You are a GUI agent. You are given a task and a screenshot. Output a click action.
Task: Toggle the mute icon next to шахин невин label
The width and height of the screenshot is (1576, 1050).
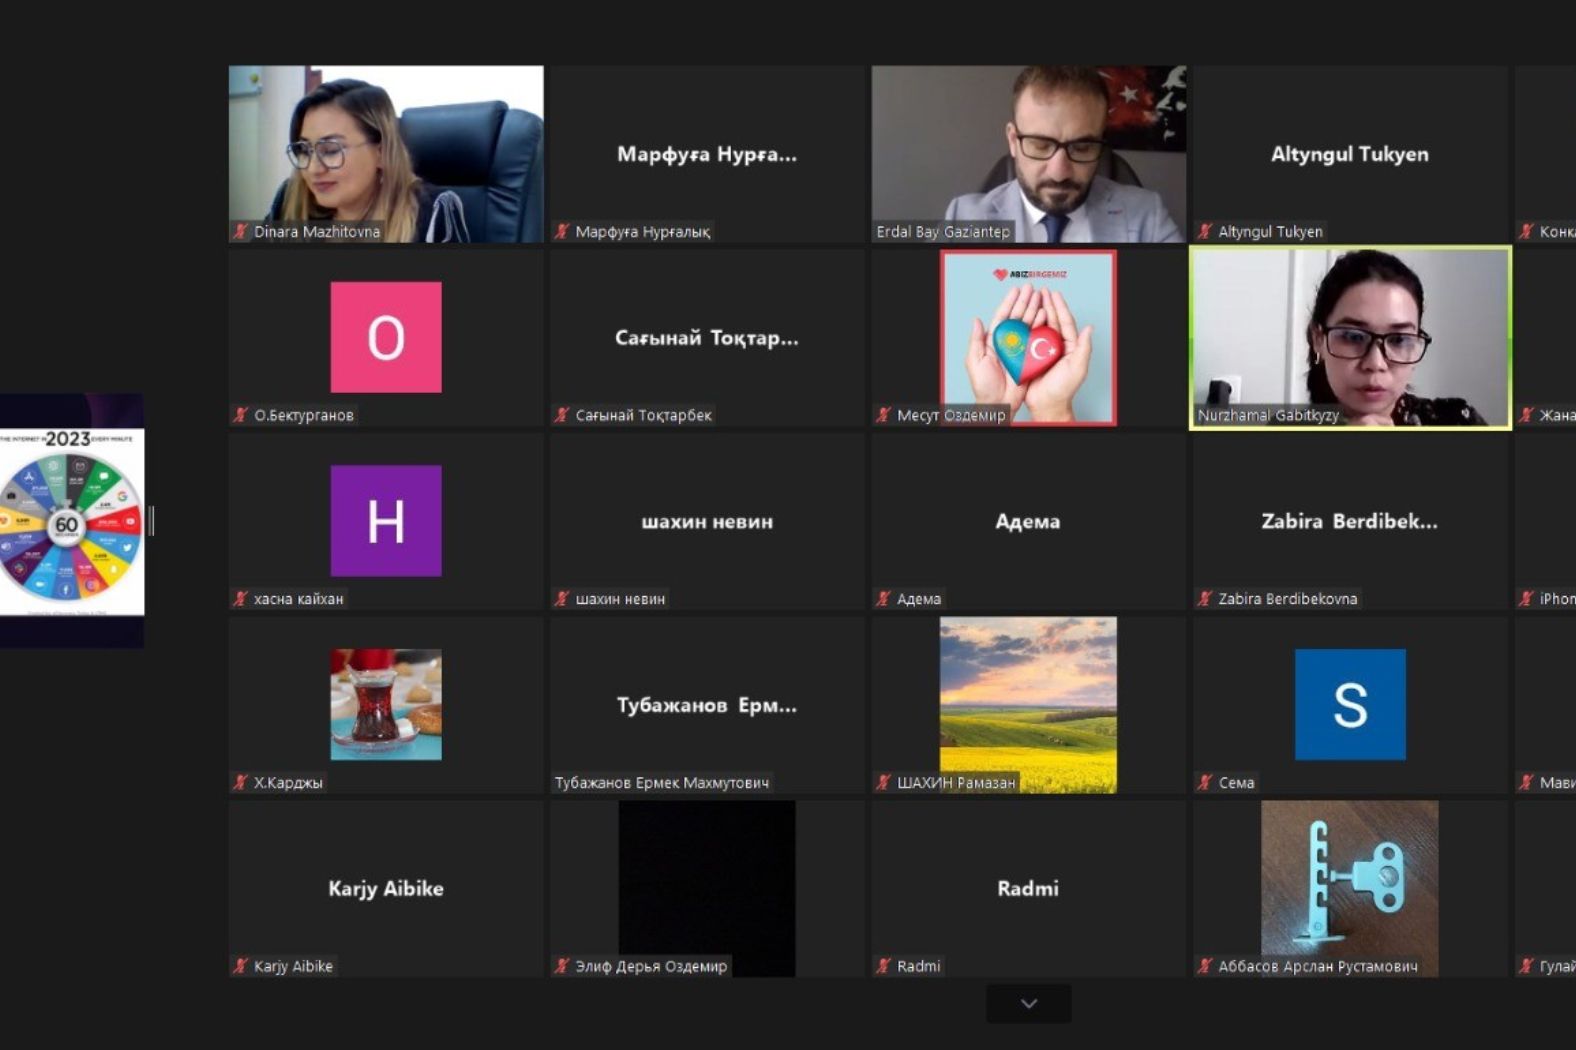point(562,599)
